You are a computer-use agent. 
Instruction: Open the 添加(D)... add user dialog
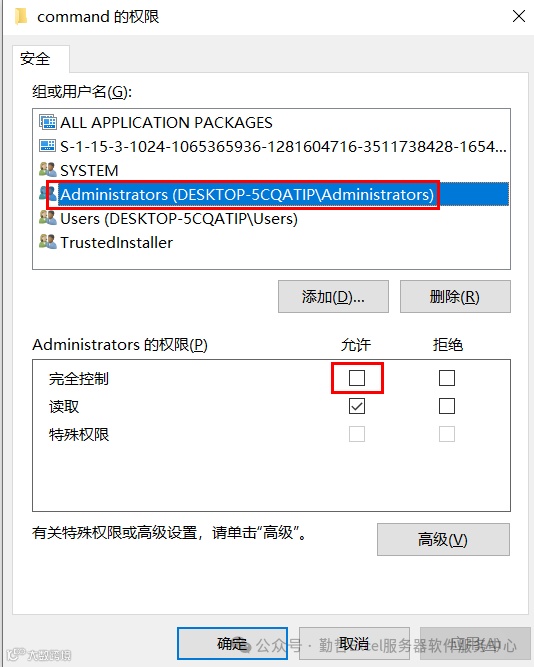coord(333,296)
